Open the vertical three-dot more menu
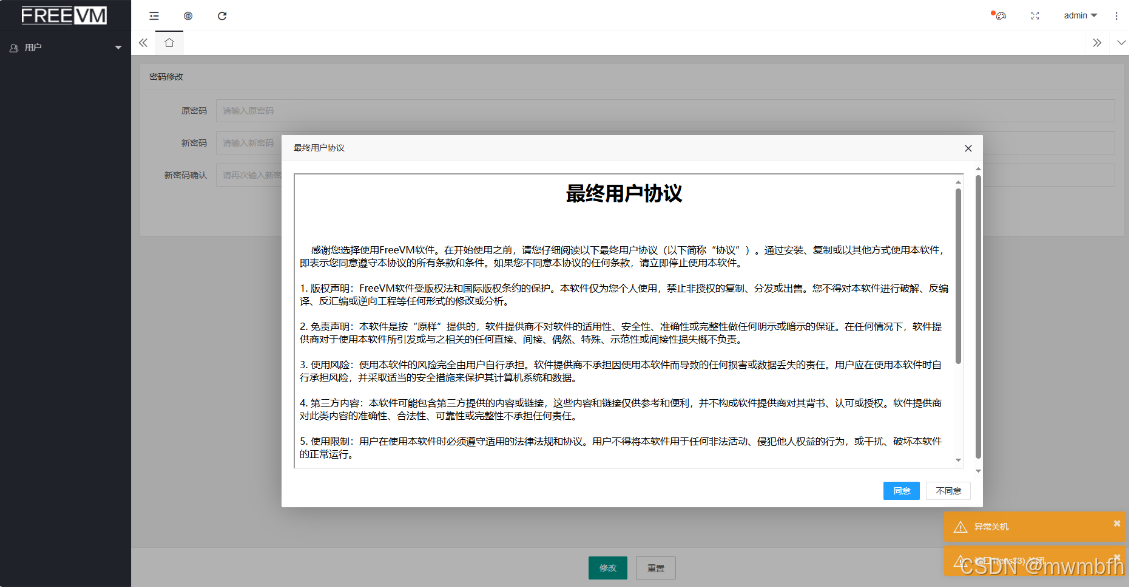Image resolution: width=1129 pixels, height=587 pixels. coord(1117,16)
